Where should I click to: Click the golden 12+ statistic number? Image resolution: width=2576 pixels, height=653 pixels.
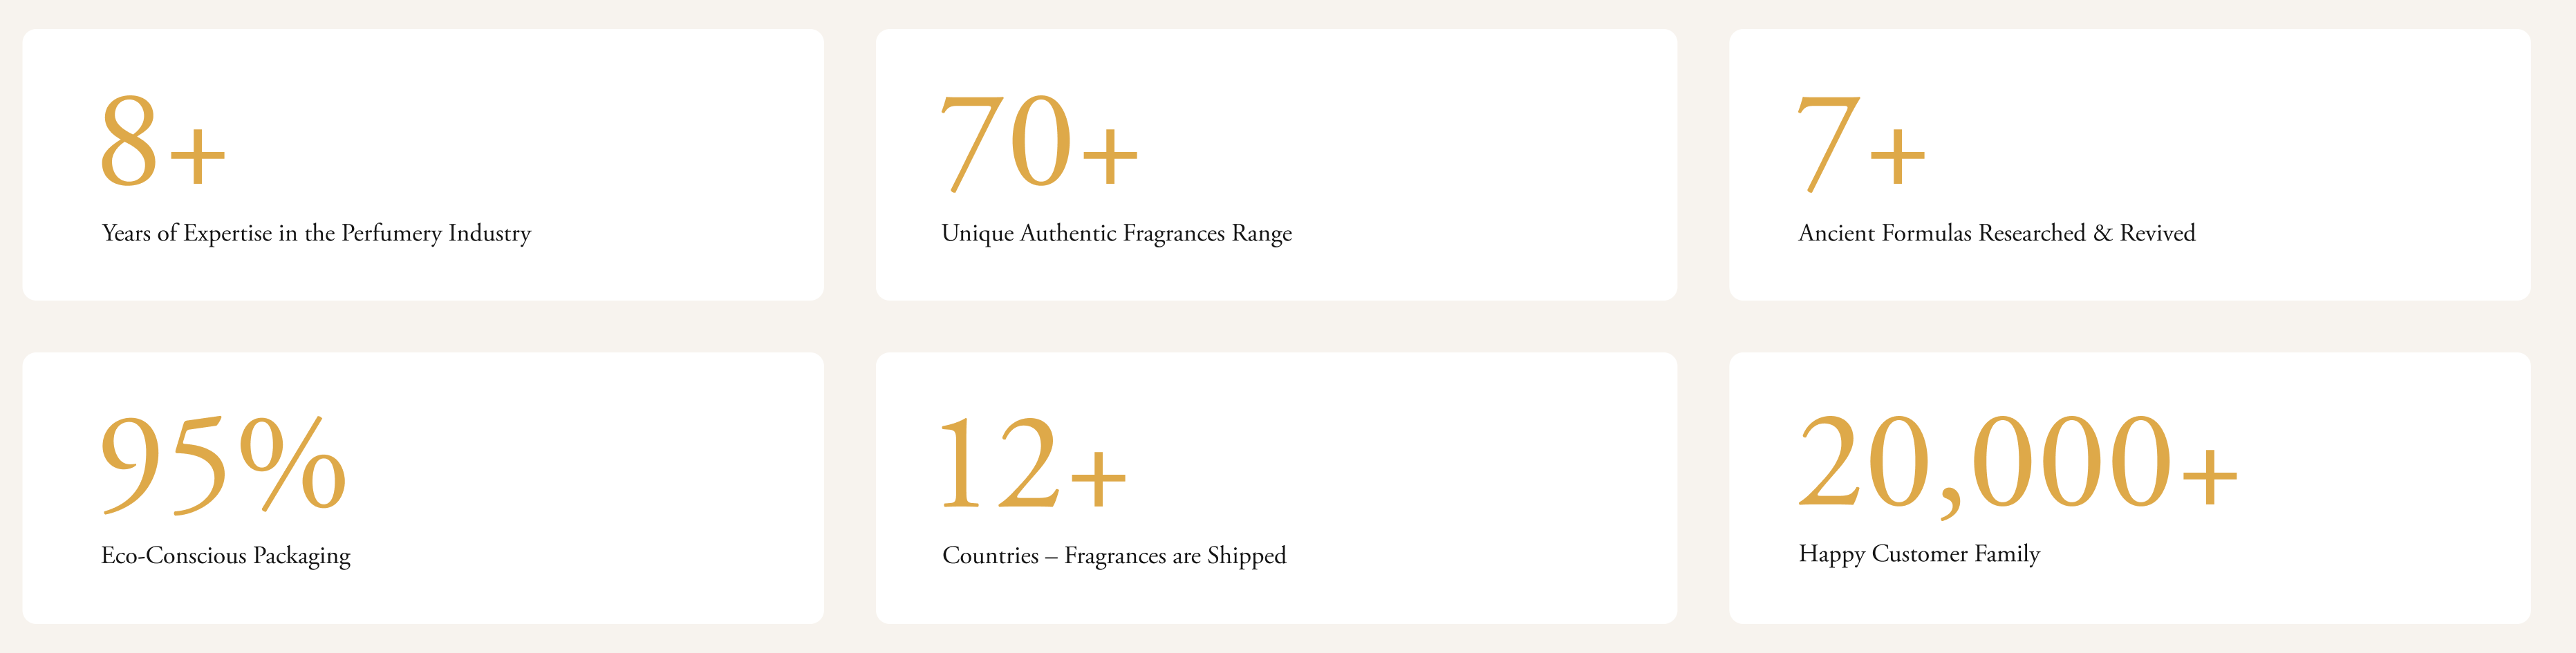tap(1034, 463)
